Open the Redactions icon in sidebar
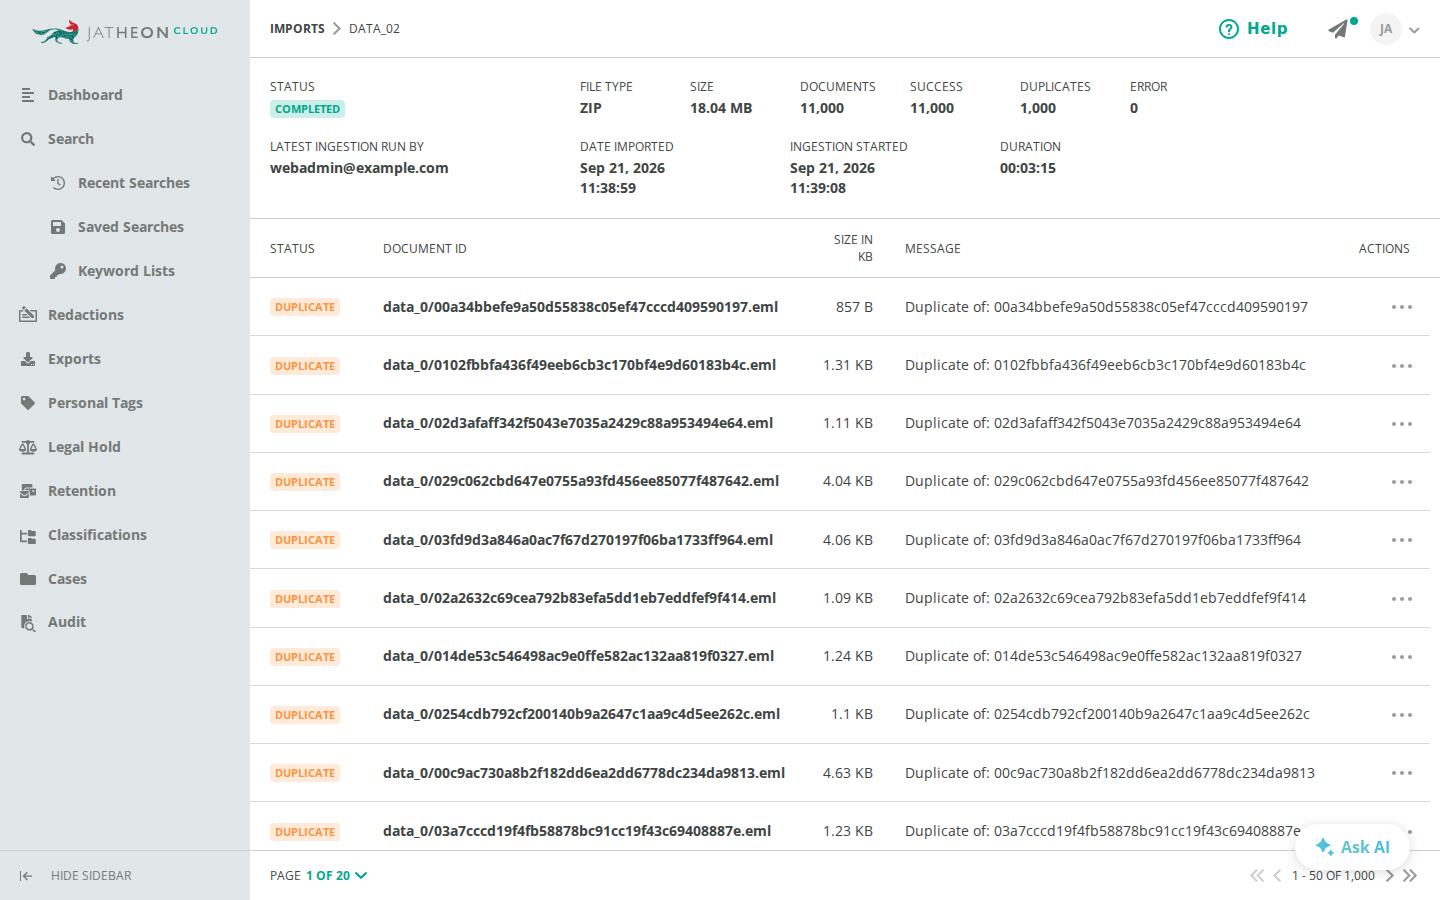Viewport: 1440px width, 900px height. coord(28,315)
